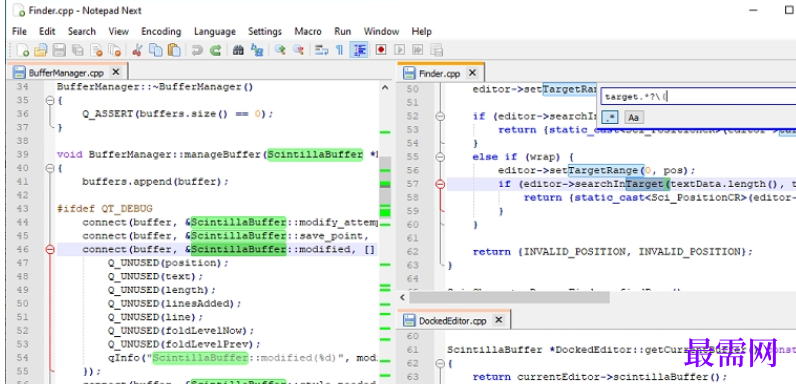The image size is (796, 384).
Task: Collapse the fold at line 40 in BufferManager.cpp
Action: 50,168
